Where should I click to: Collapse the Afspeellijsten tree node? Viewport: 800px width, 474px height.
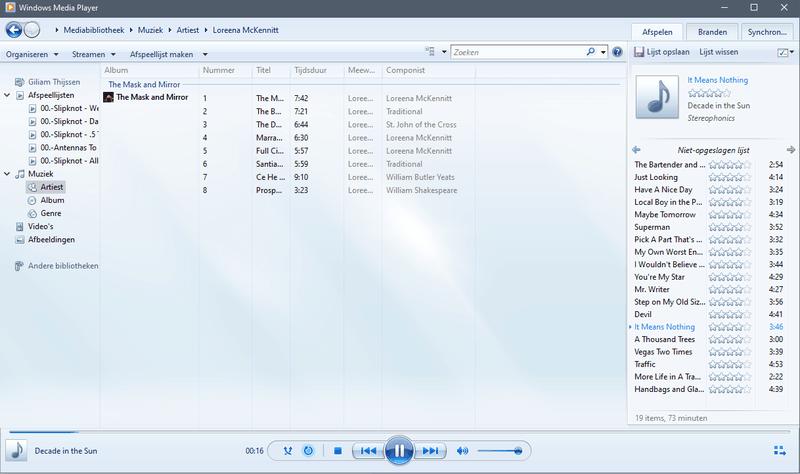(7, 95)
